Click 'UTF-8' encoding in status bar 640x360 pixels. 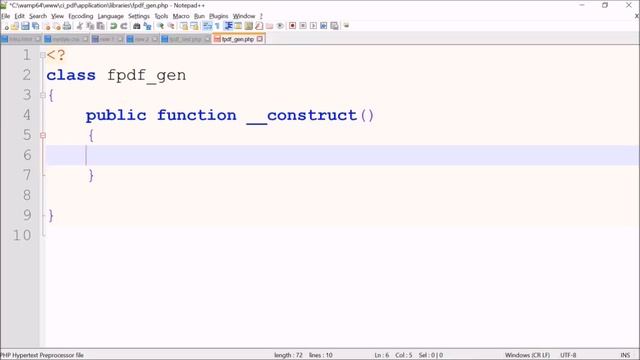(568, 355)
